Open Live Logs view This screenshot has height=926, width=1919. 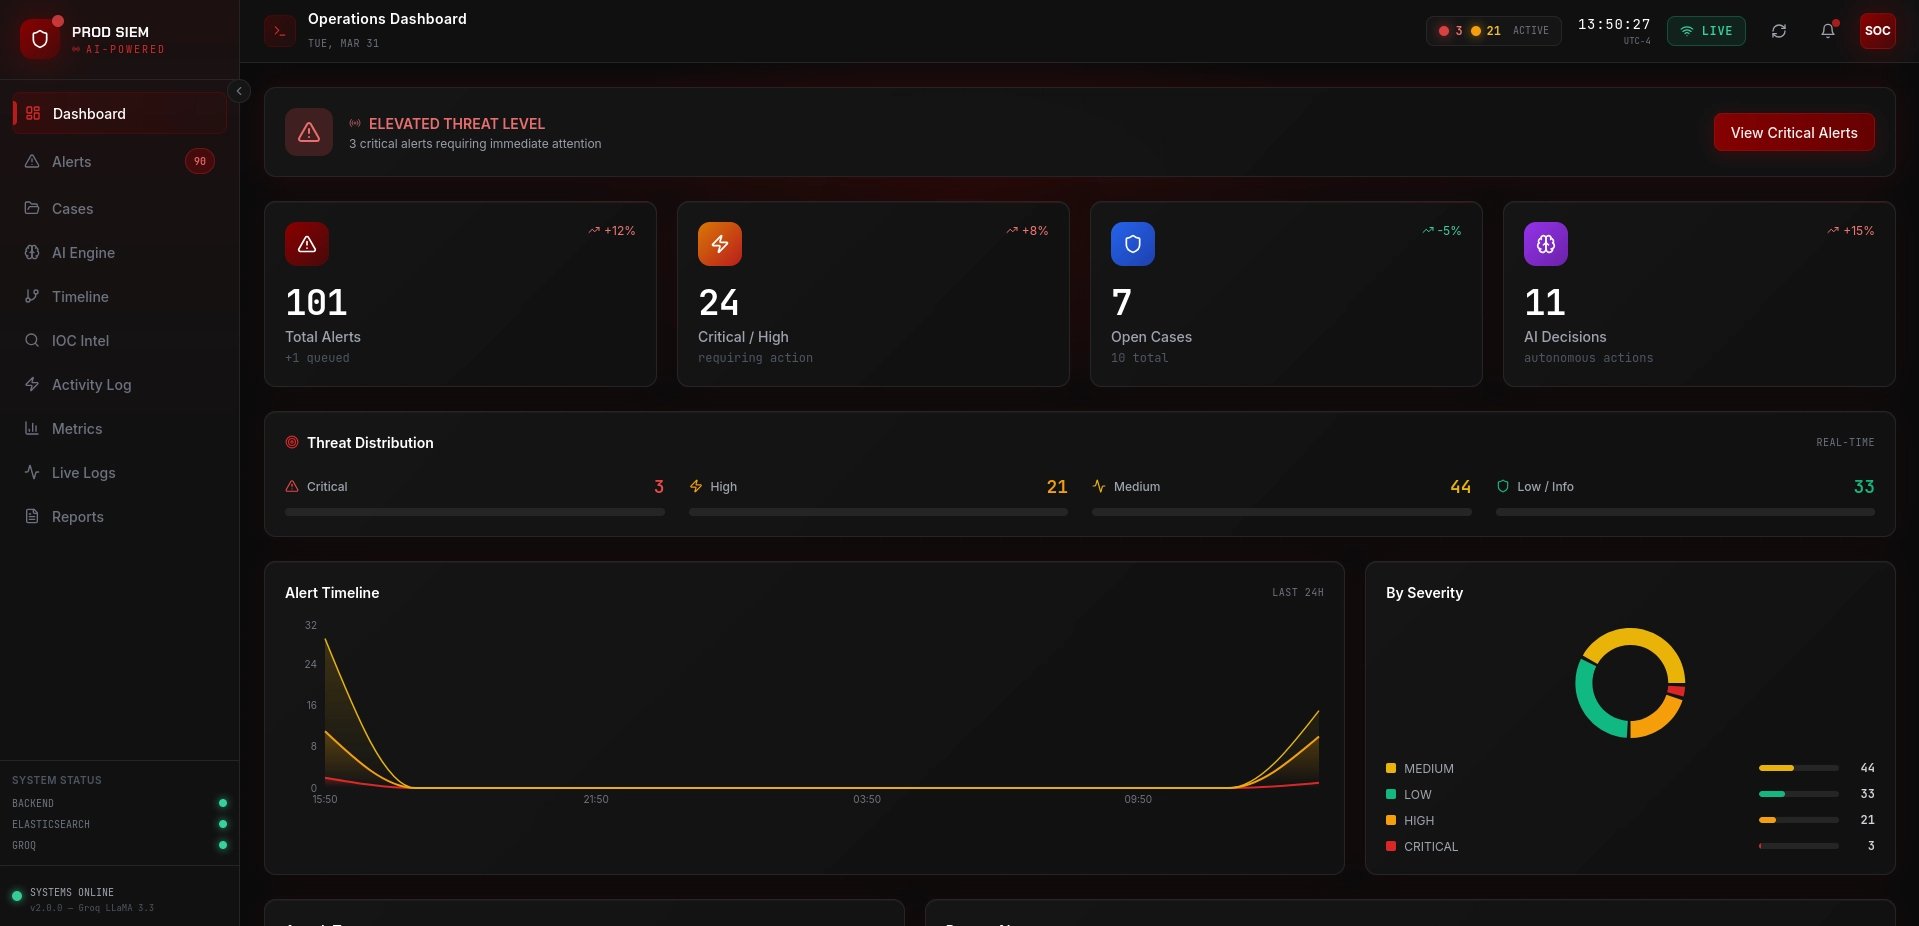[x=120, y=472]
